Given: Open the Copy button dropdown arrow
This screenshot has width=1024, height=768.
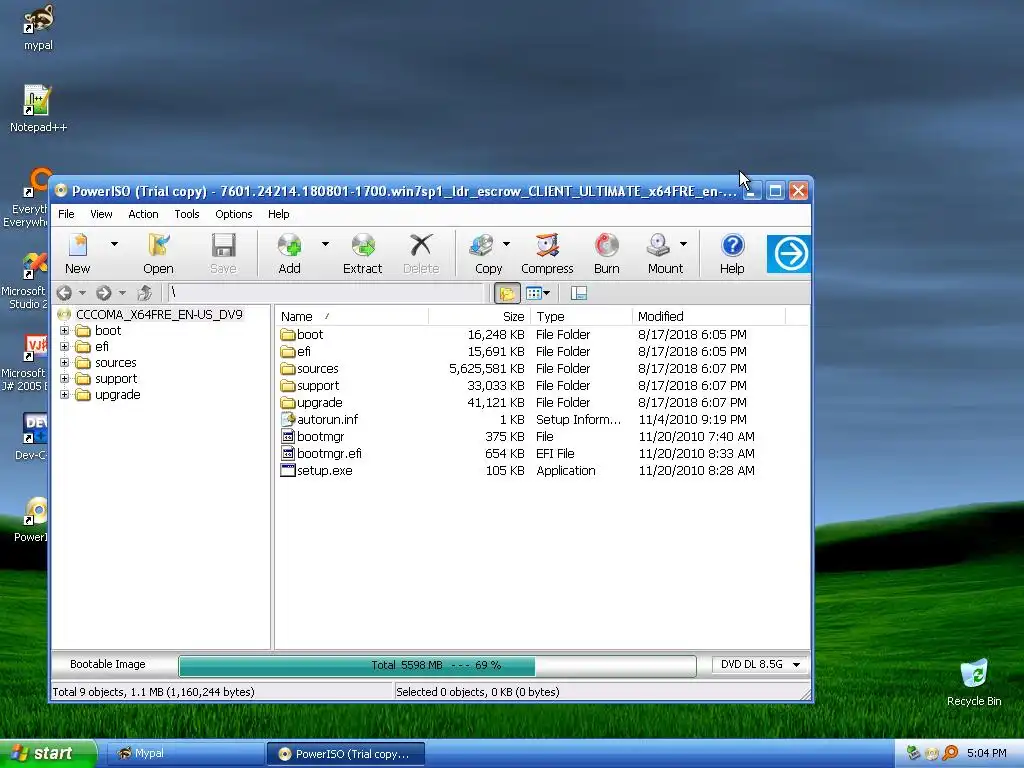Looking at the screenshot, I should 506,244.
